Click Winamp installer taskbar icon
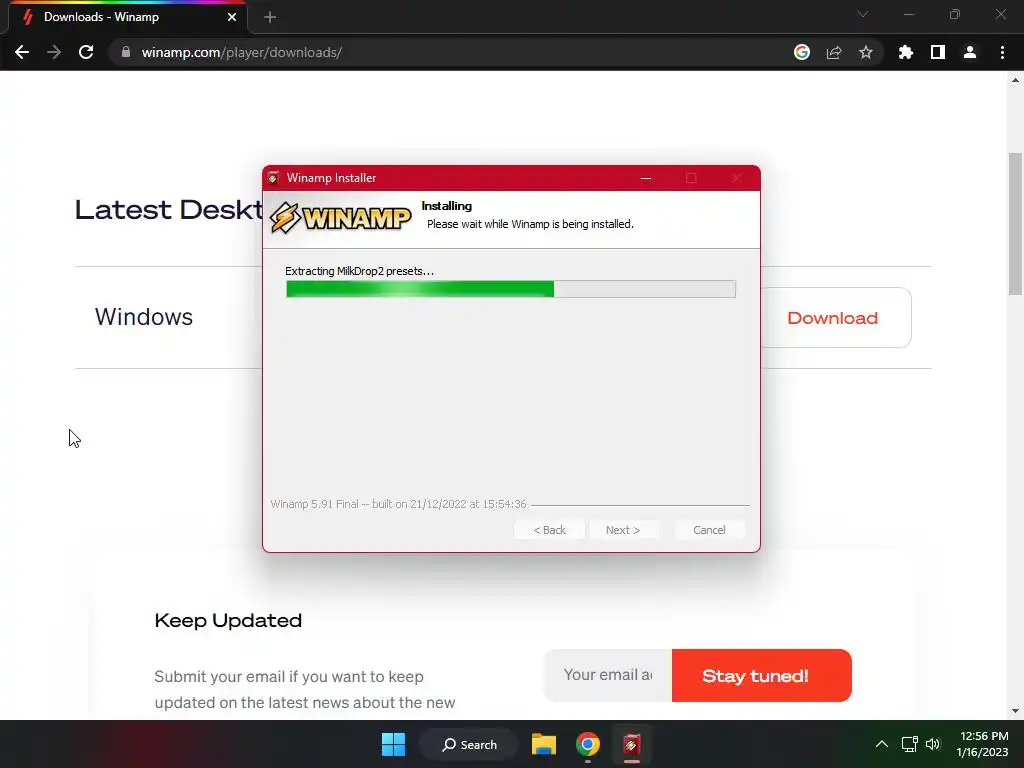This screenshot has height=768, width=1024. 632,744
